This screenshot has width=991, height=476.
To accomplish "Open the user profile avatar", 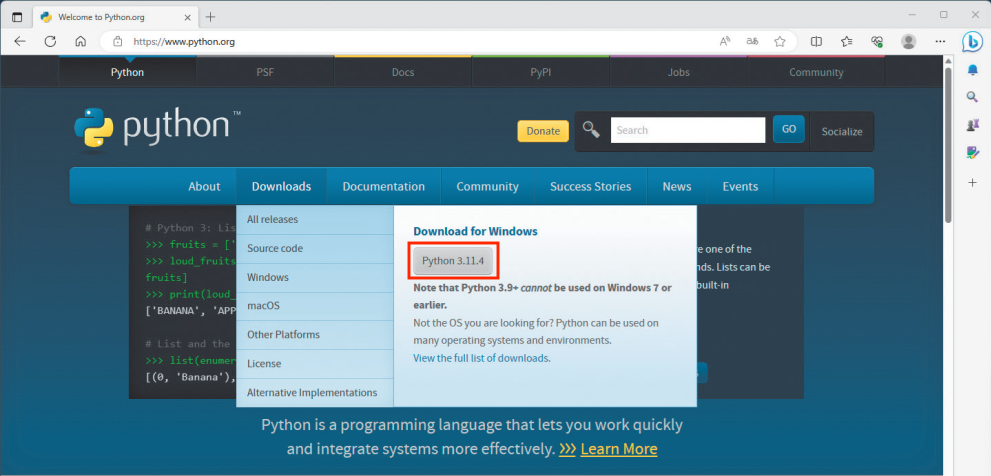I will (x=908, y=42).
